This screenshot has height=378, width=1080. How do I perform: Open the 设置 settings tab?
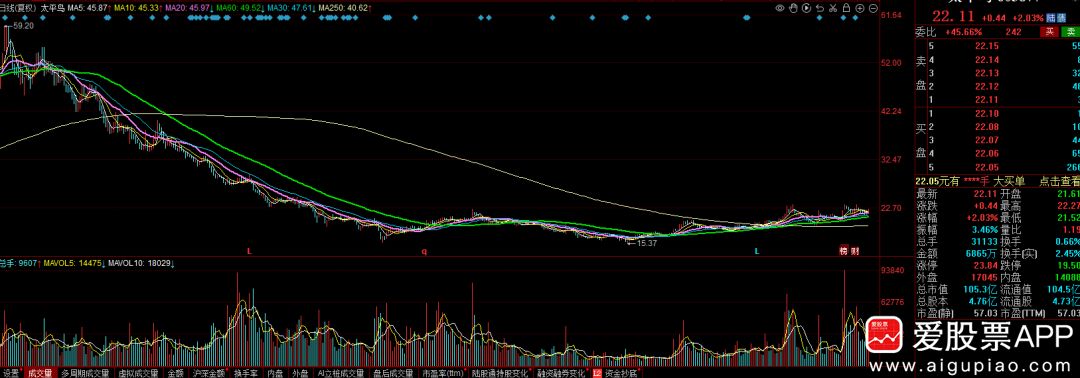[x=11, y=373]
